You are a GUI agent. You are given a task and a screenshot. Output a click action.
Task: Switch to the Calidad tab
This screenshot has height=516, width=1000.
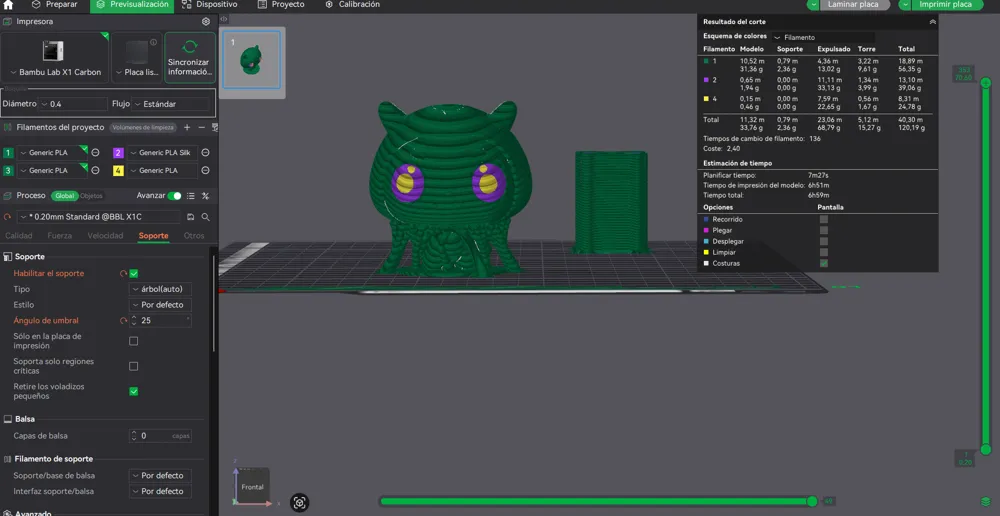[x=19, y=236]
